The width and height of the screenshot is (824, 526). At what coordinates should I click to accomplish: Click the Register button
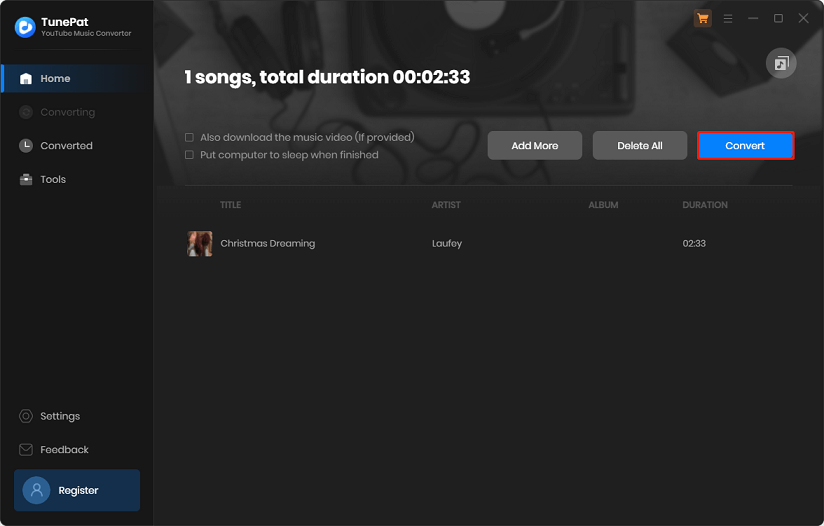click(x=77, y=490)
